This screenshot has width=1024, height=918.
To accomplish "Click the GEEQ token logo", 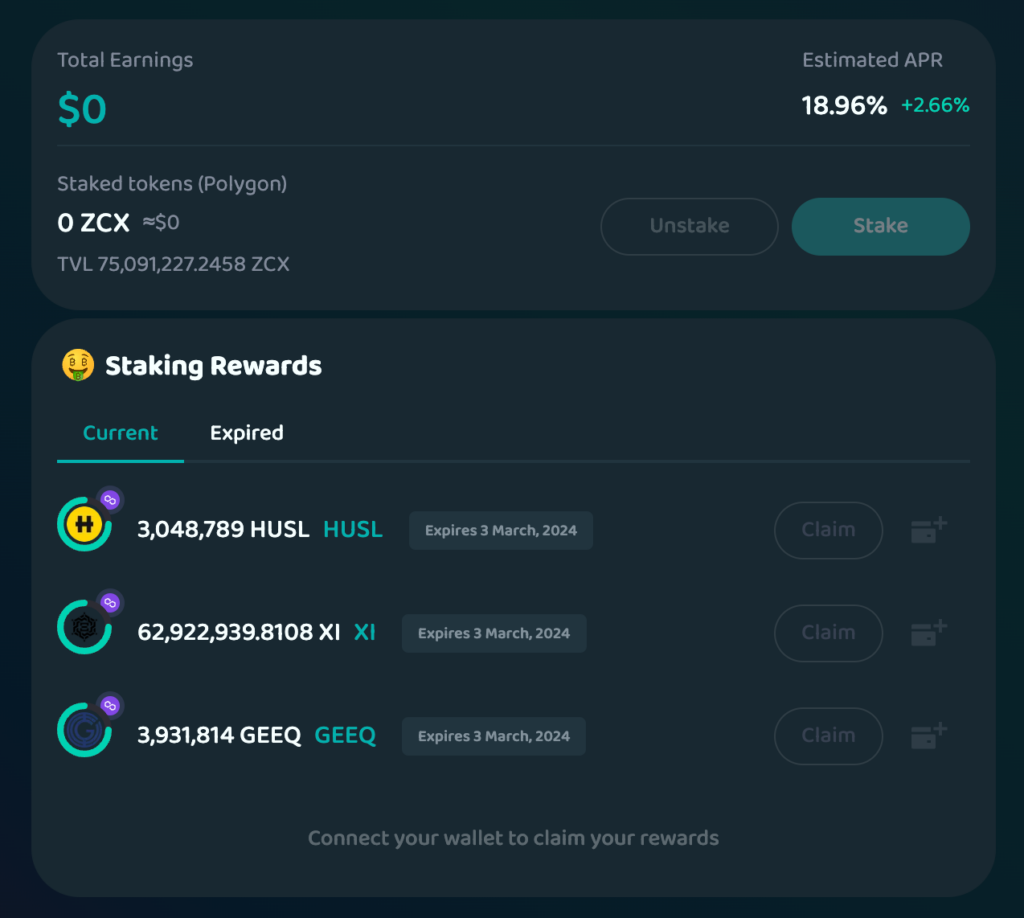I will 84,730.
